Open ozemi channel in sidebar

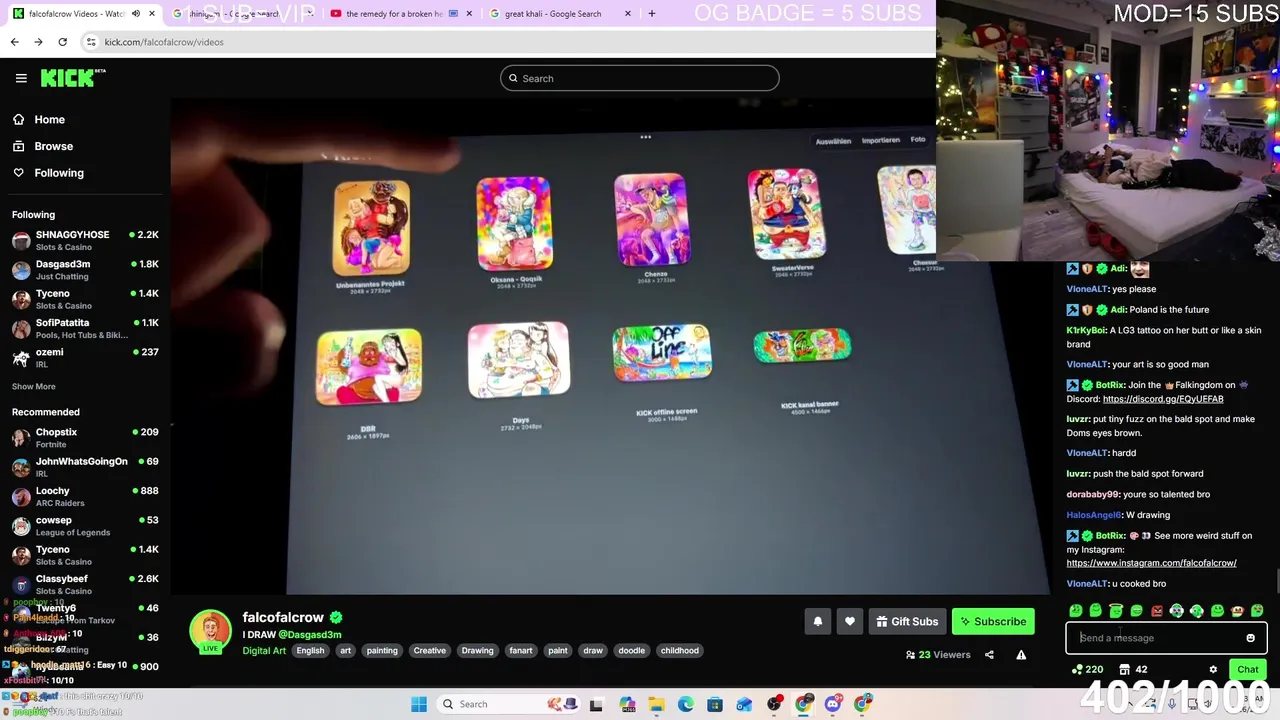coord(85,357)
